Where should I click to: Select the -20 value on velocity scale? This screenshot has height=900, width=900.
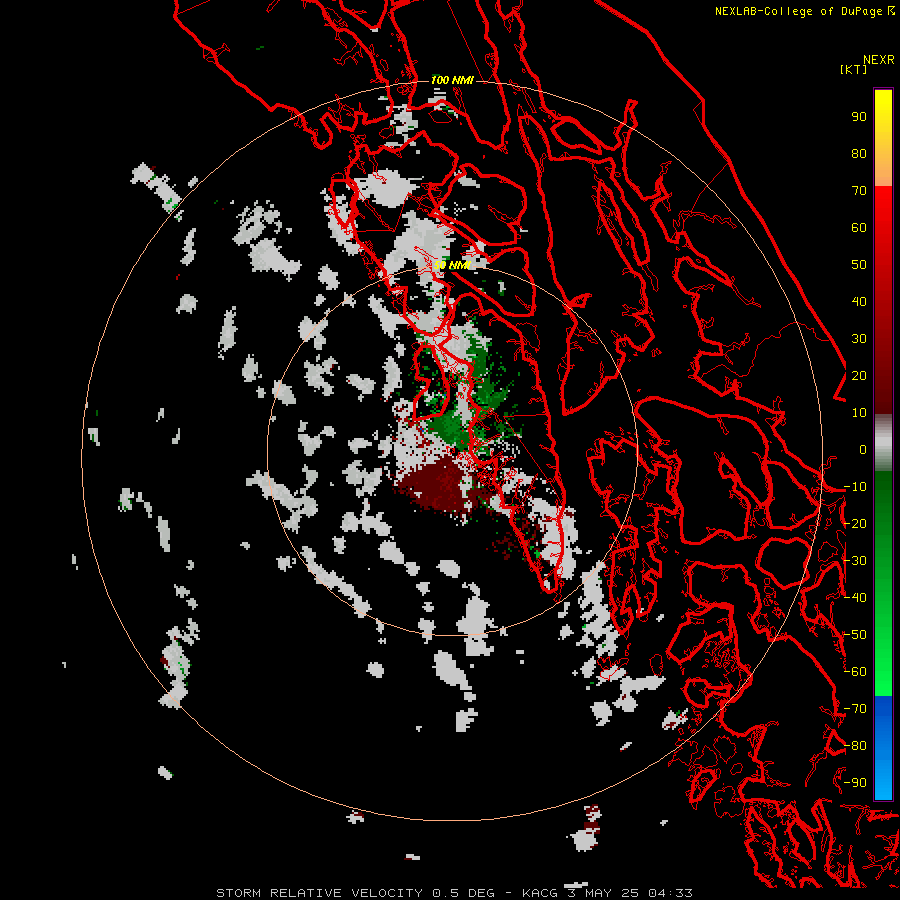click(x=855, y=523)
